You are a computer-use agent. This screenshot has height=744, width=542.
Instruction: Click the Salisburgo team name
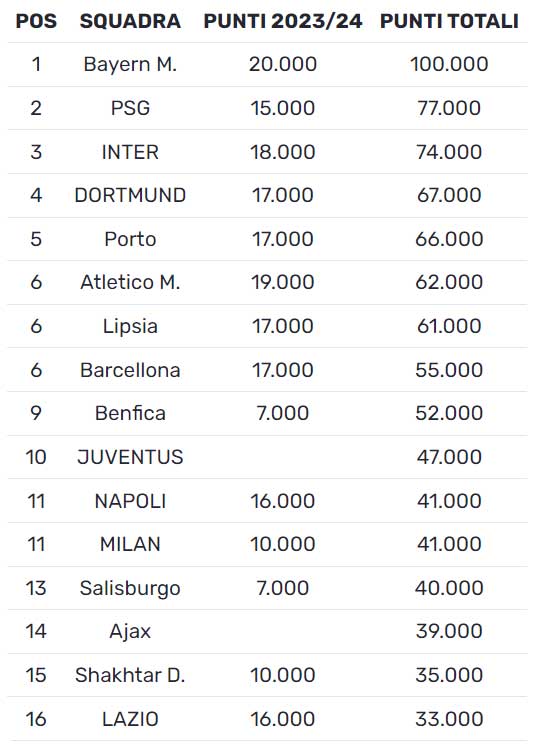[x=130, y=588]
